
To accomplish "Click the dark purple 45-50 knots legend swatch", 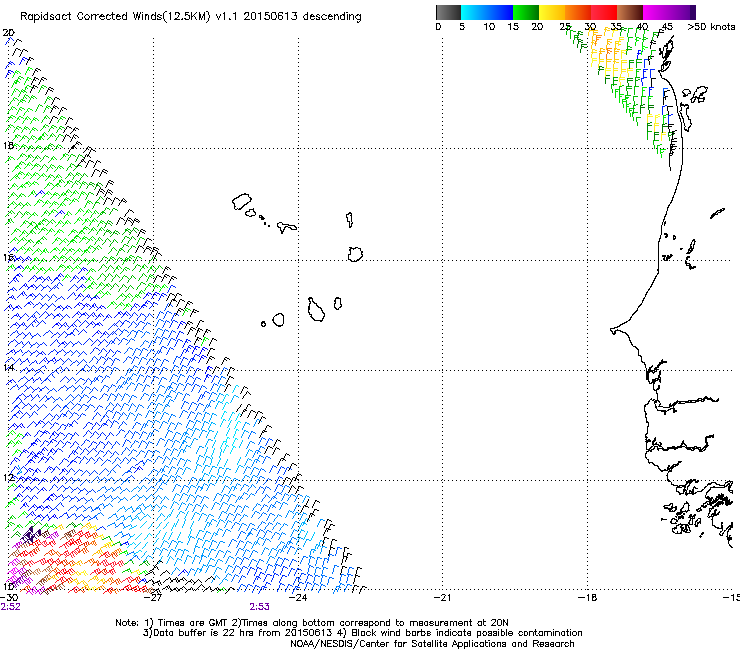I will 682,12.
